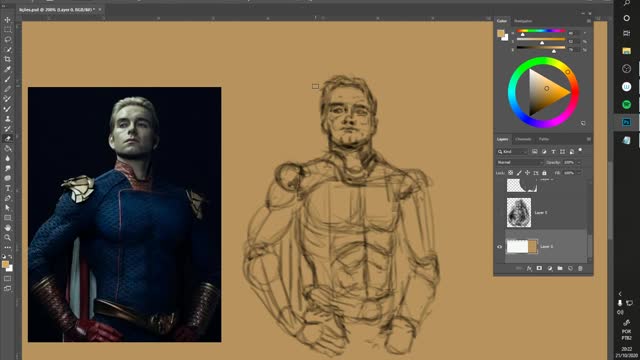Click the Layer 5 thumbnail
640x360 pixels.
[519, 213]
